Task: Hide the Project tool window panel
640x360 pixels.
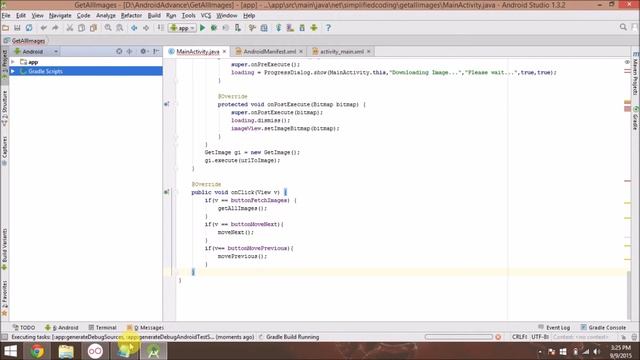Action: tap(156, 51)
